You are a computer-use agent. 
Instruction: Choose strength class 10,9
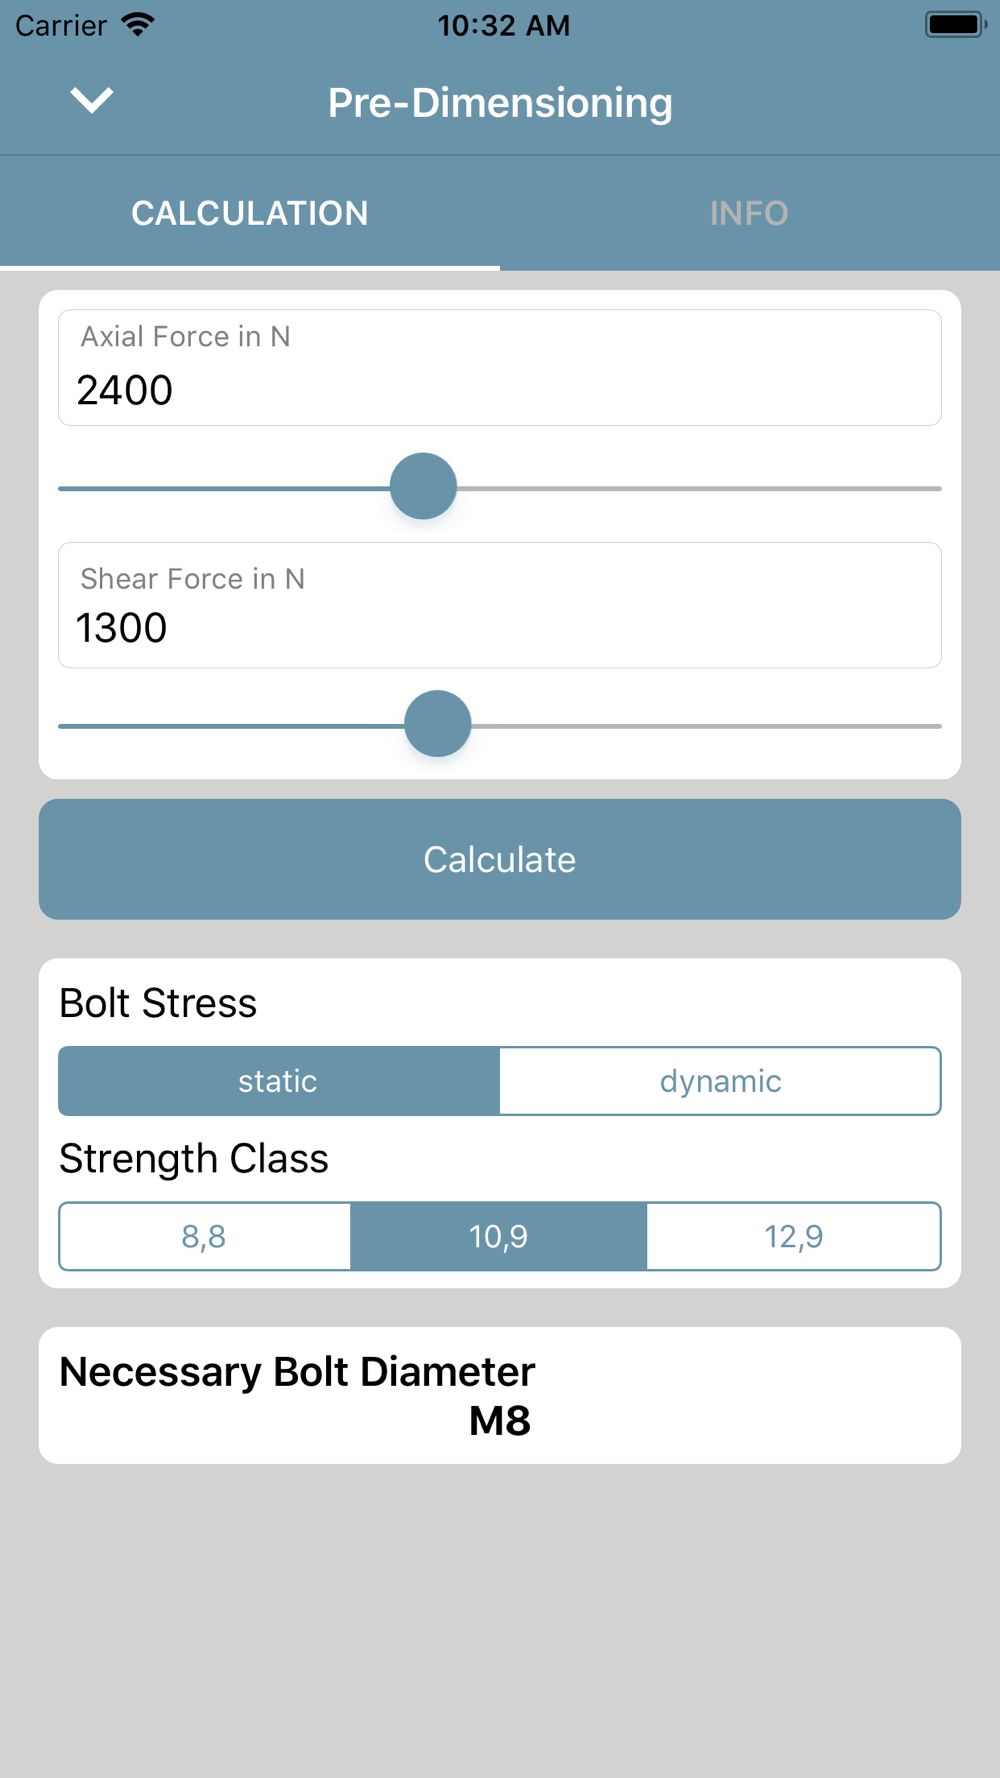click(x=498, y=1237)
